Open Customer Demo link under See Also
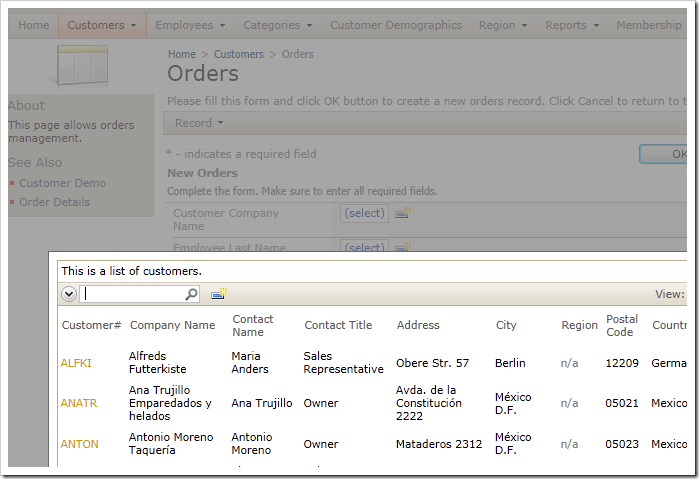Screen dimensions: 699x479 [62, 183]
